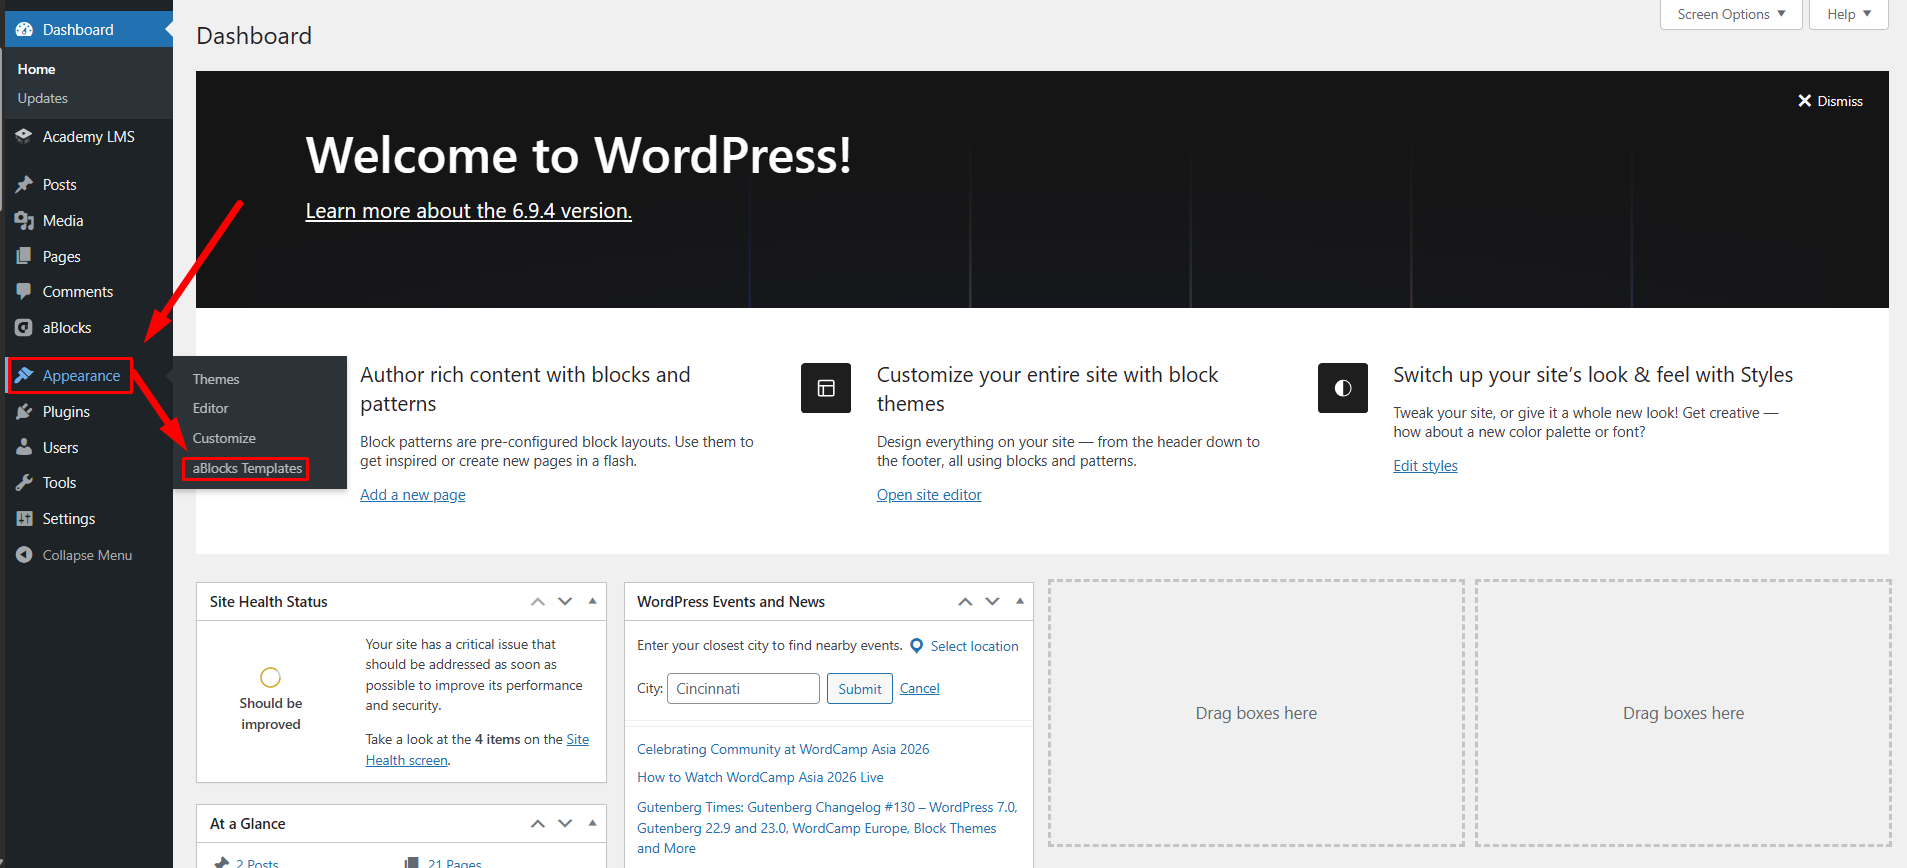
Task: Click the Open site editor link
Action: point(929,495)
